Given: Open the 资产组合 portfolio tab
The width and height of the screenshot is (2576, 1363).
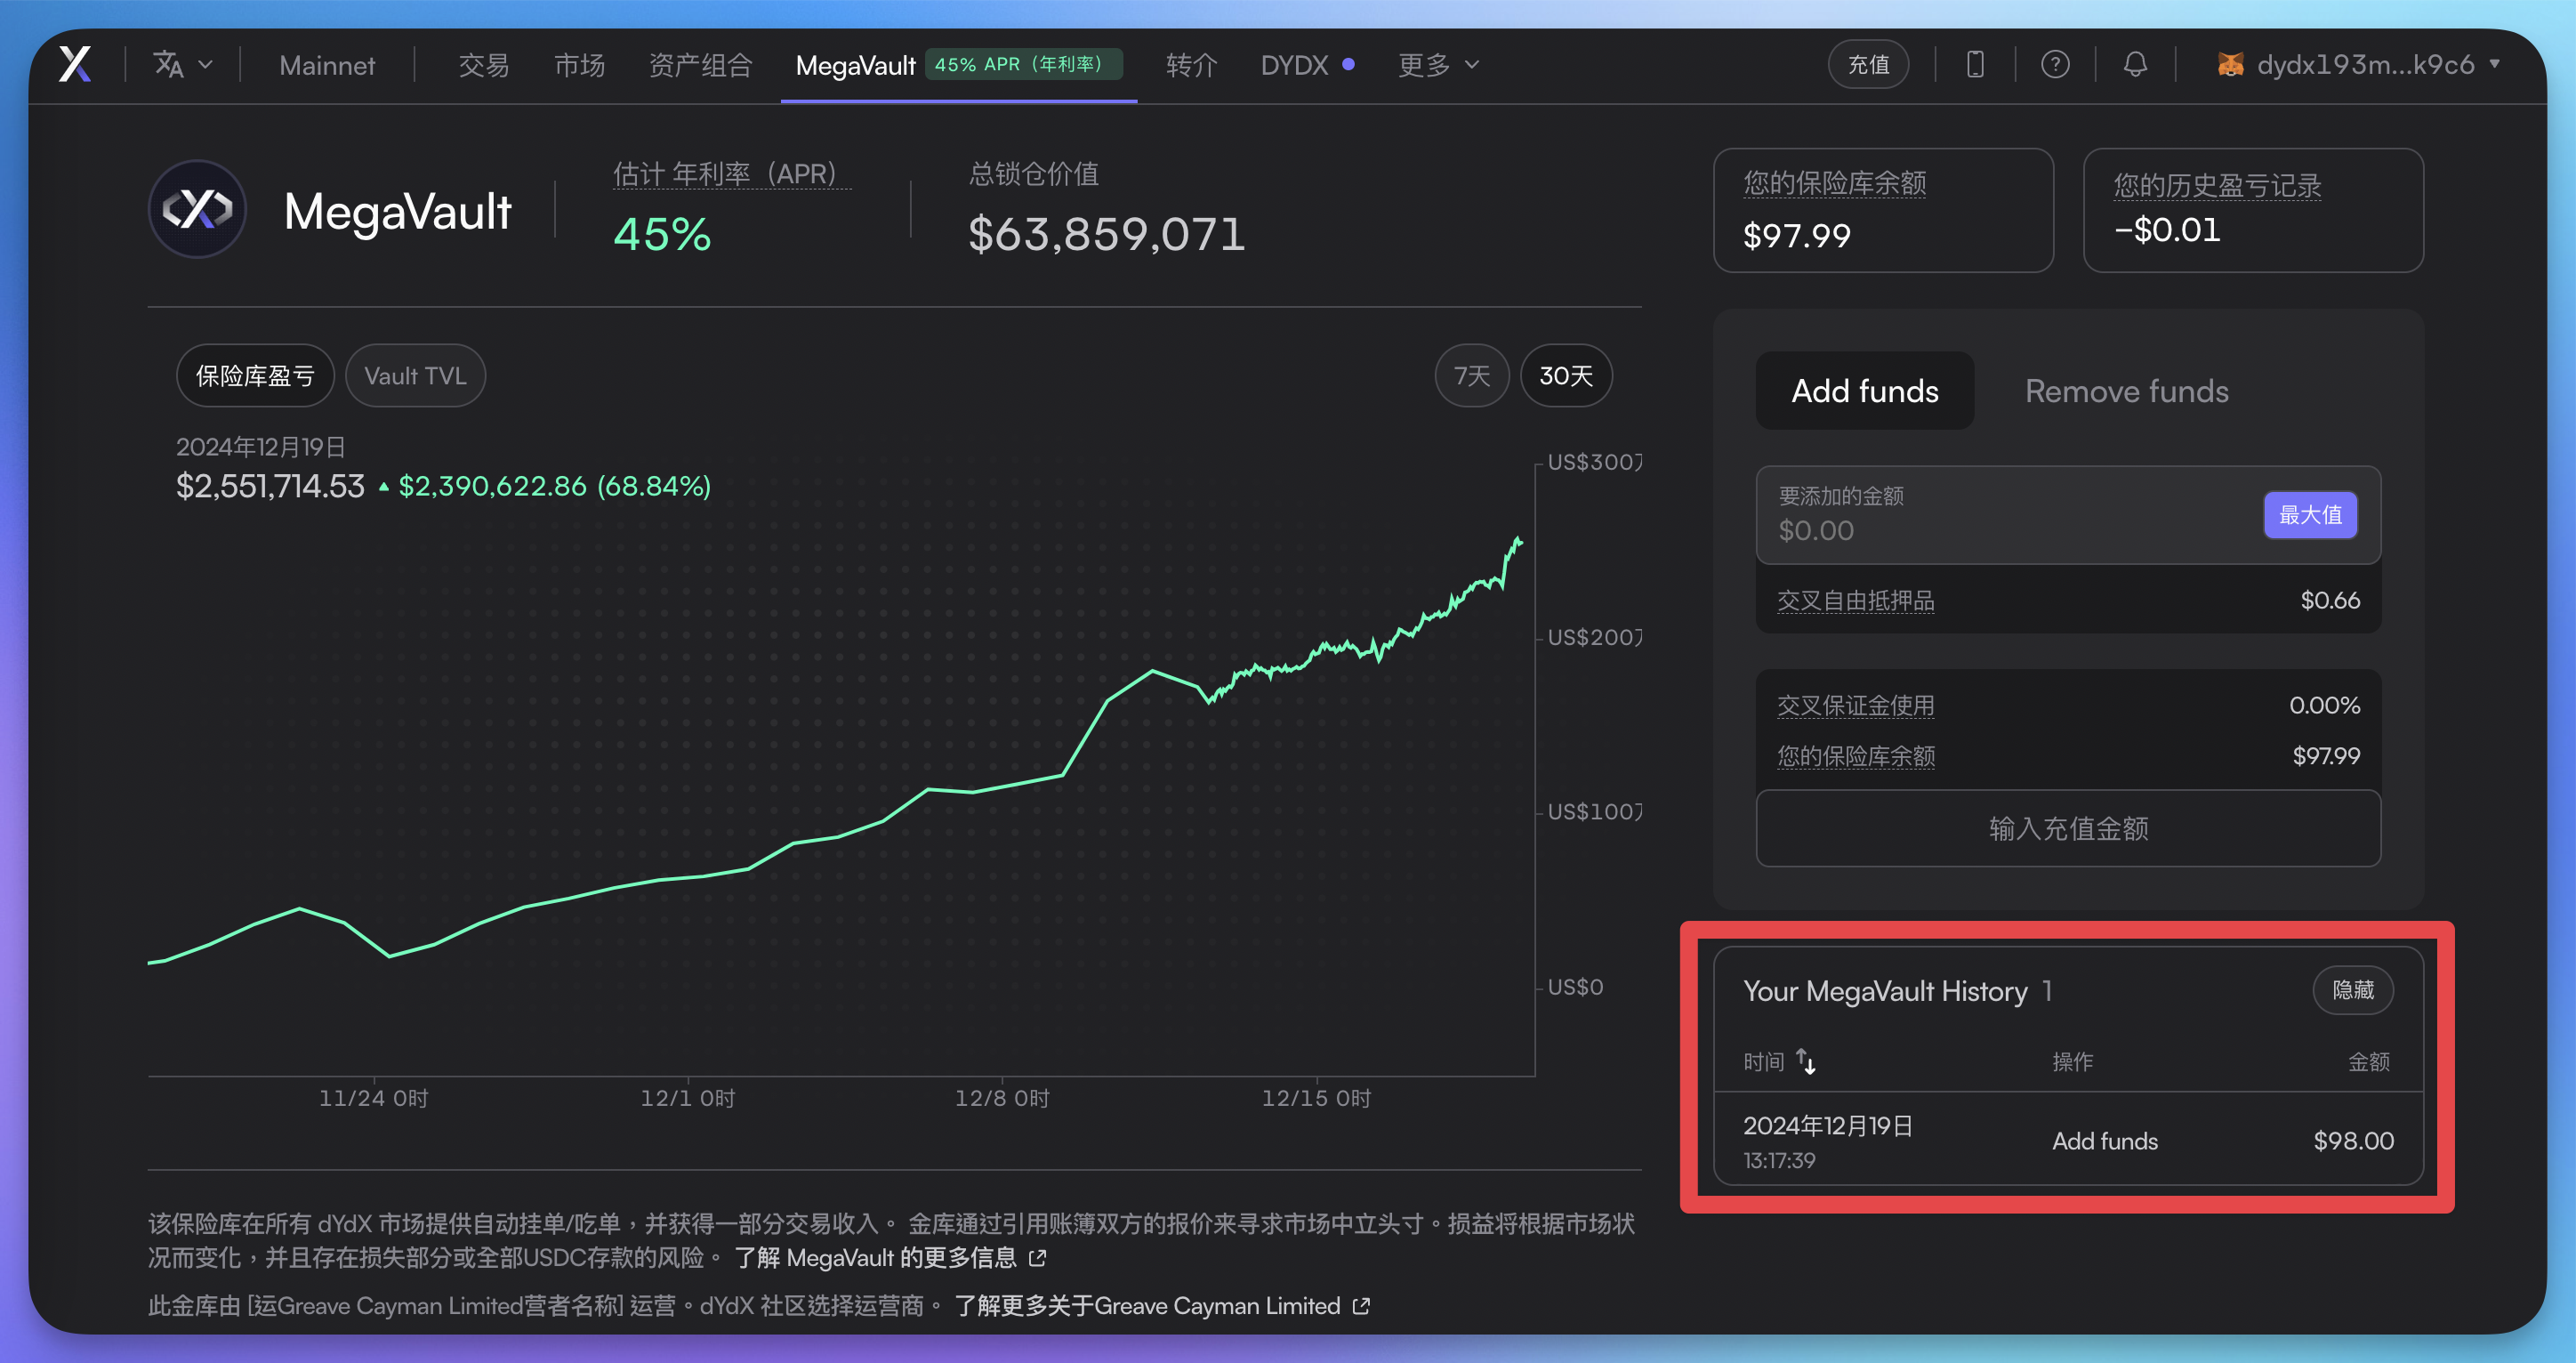Looking at the screenshot, I should pyautogui.click(x=701, y=65).
